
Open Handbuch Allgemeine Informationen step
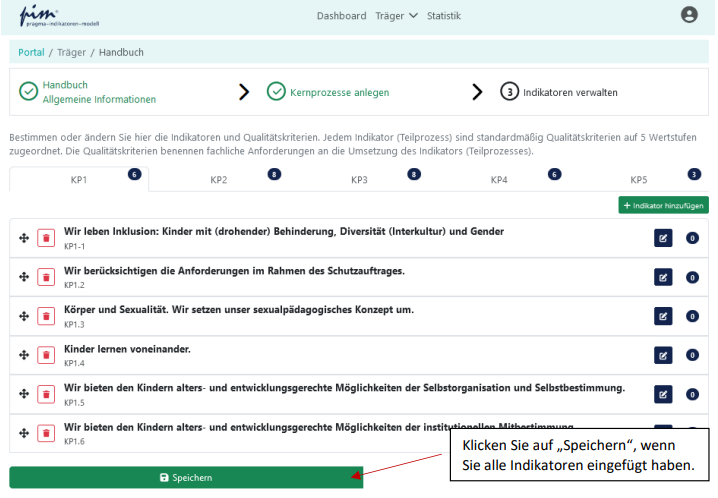click(x=98, y=92)
